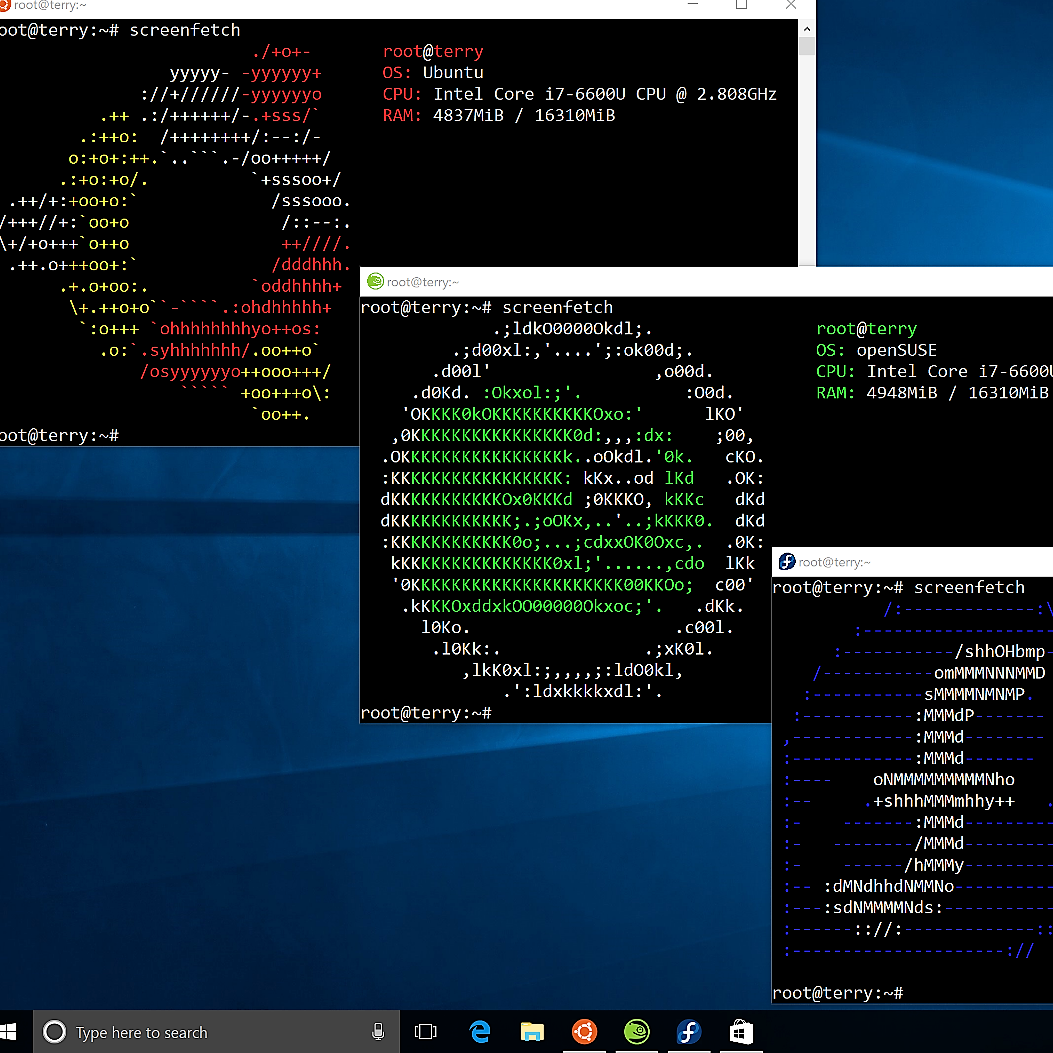1053x1053 pixels.
Task: Click 'RAM: 4948MiB / 16310MiB' in openSUSE terminal
Action: point(932,393)
